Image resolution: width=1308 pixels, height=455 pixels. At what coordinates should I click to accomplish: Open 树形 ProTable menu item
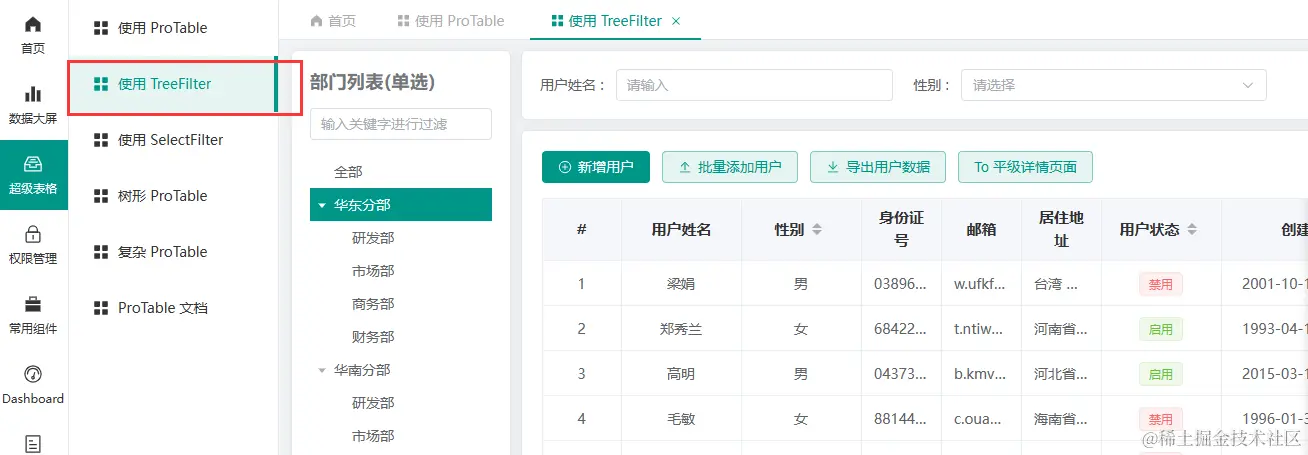[x=173, y=196]
